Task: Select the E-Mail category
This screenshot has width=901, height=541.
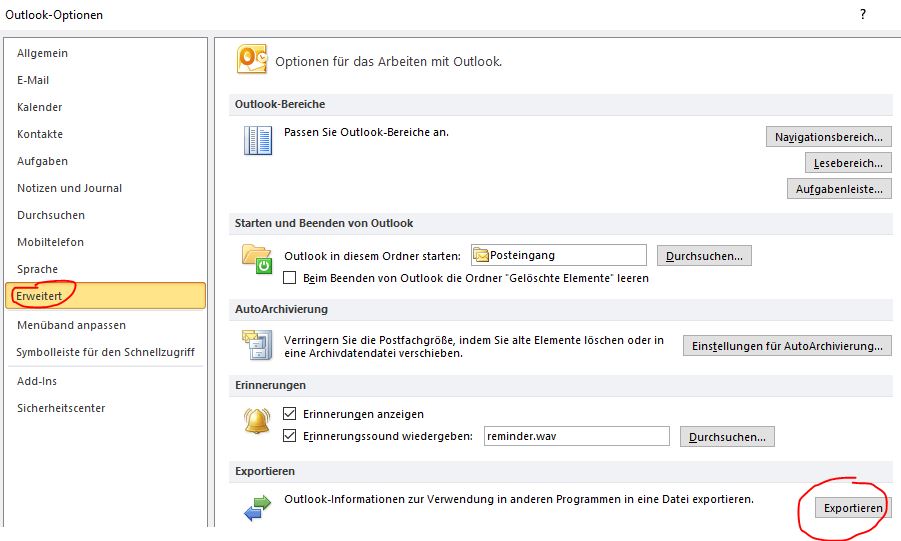Action: tap(33, 80)
